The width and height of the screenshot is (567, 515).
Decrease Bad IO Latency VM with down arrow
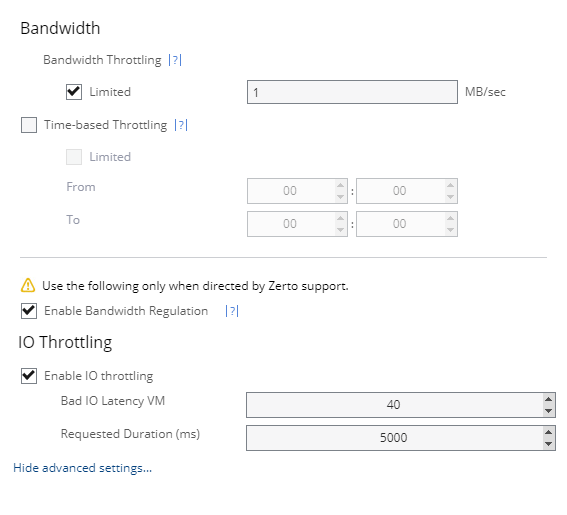[x=549, y=411]
